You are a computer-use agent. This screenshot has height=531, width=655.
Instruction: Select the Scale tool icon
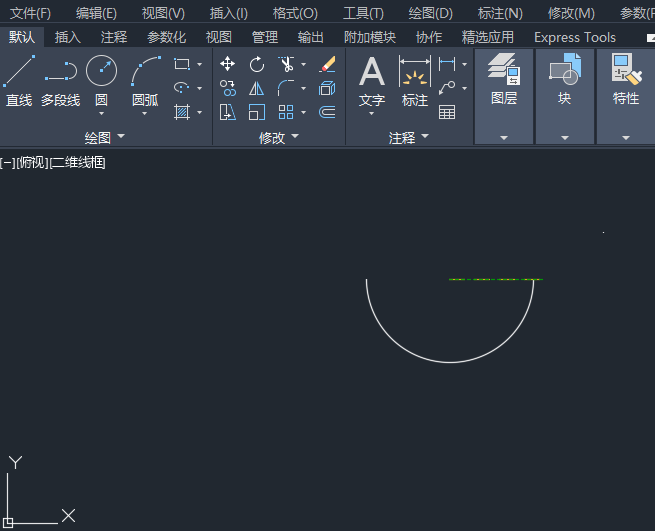[x=256, y=112]
